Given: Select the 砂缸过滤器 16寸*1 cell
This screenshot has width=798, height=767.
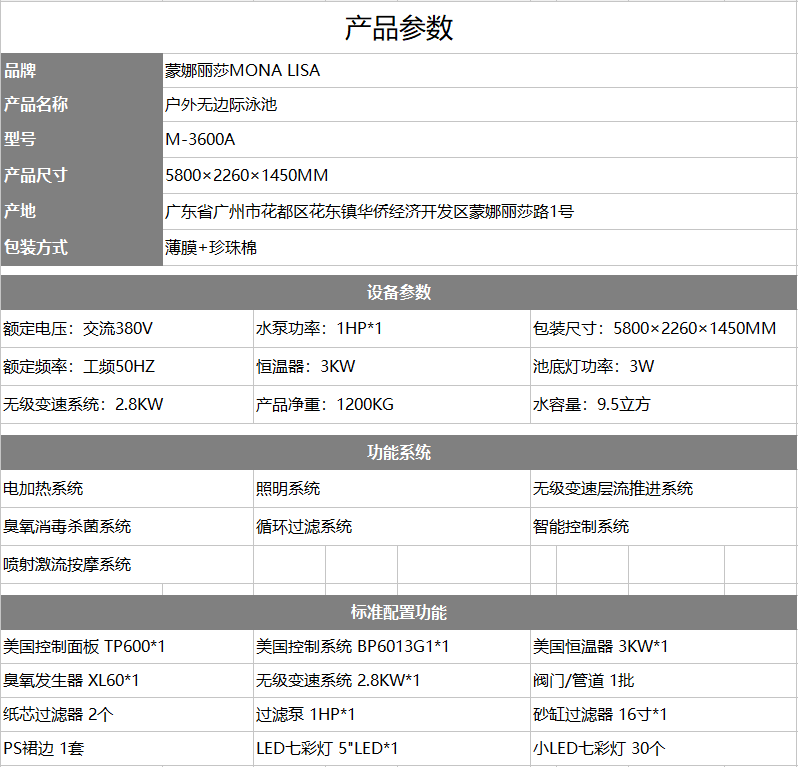Looking at the screenshot, I should [x=662, y=714].
